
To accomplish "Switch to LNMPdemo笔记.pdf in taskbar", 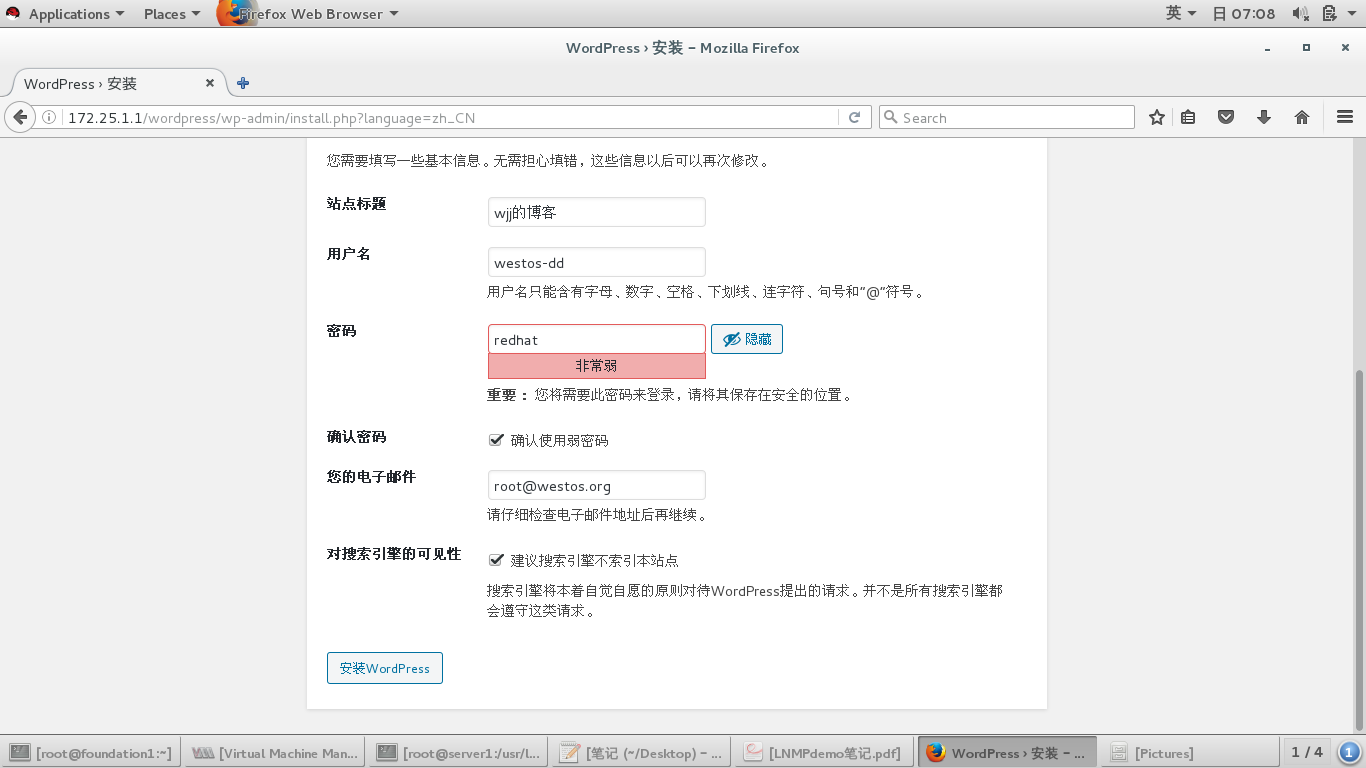I will click(x=824, y=753).
